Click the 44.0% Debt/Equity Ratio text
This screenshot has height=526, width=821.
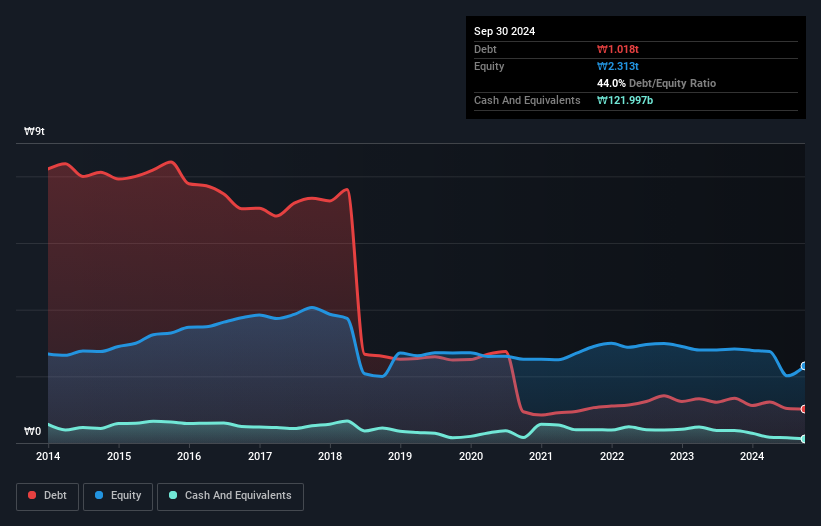coord(656,83)
